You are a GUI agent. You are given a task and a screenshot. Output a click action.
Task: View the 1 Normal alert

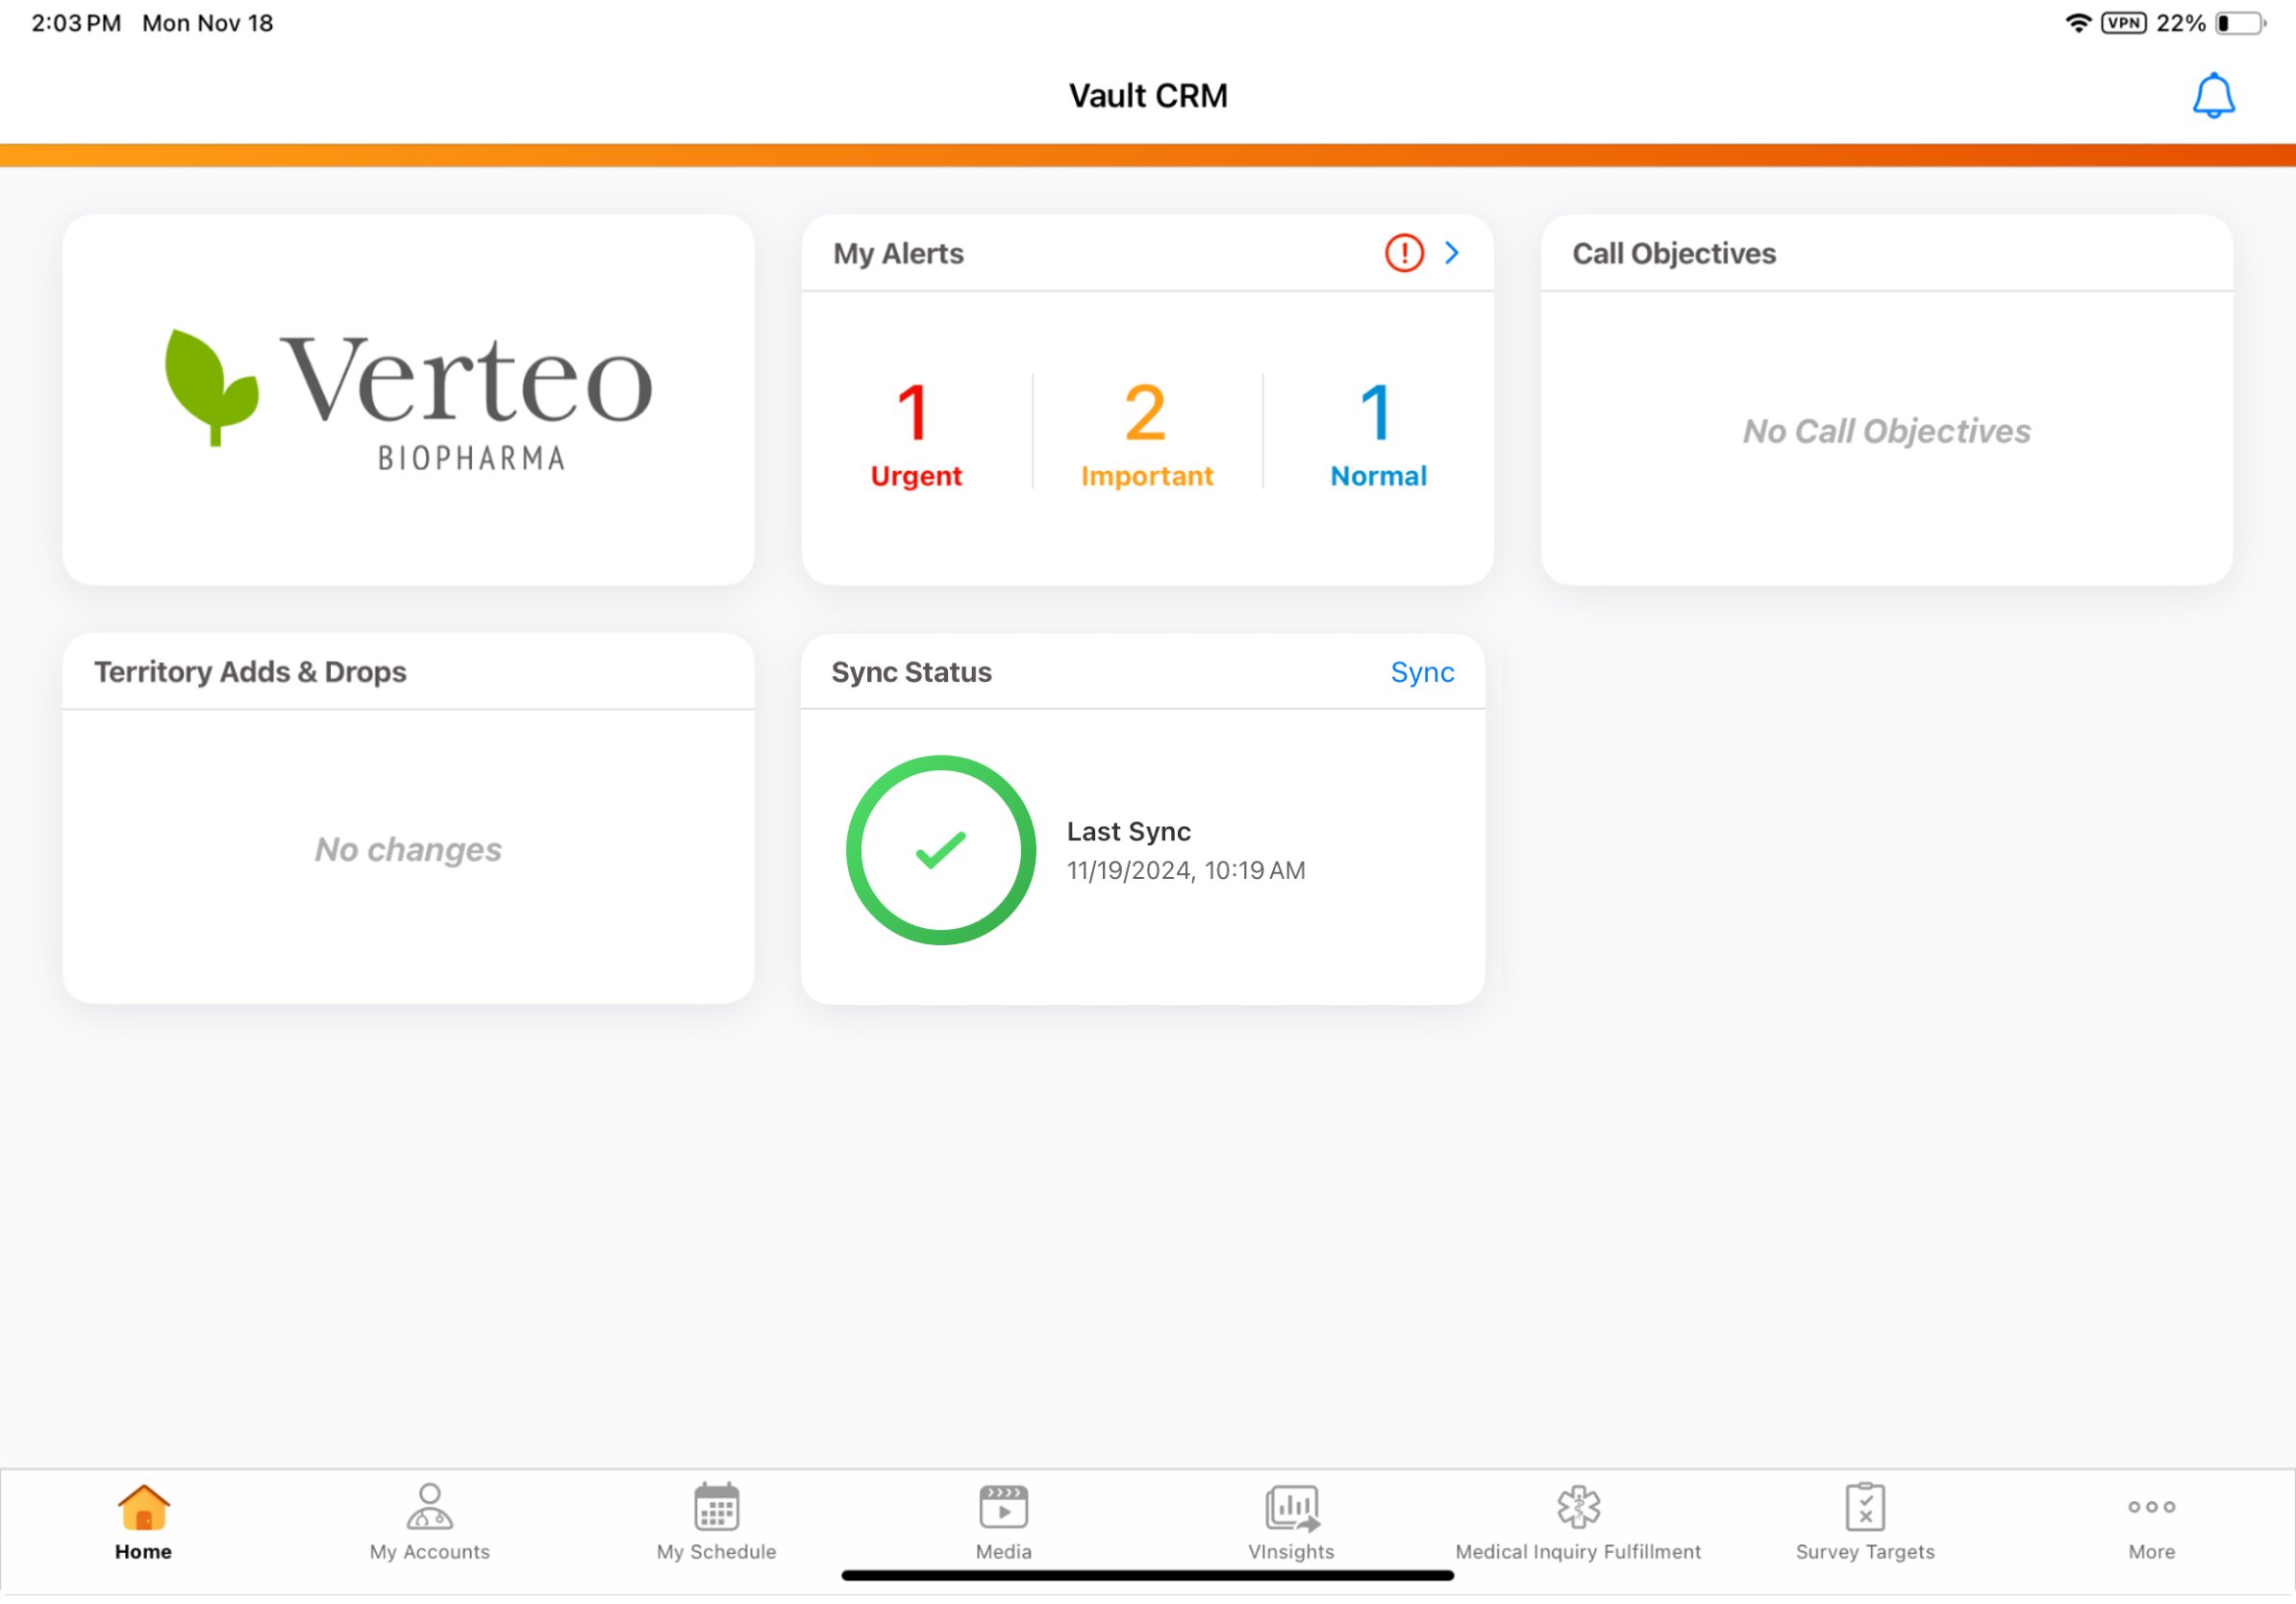(x=1378, y=433)
